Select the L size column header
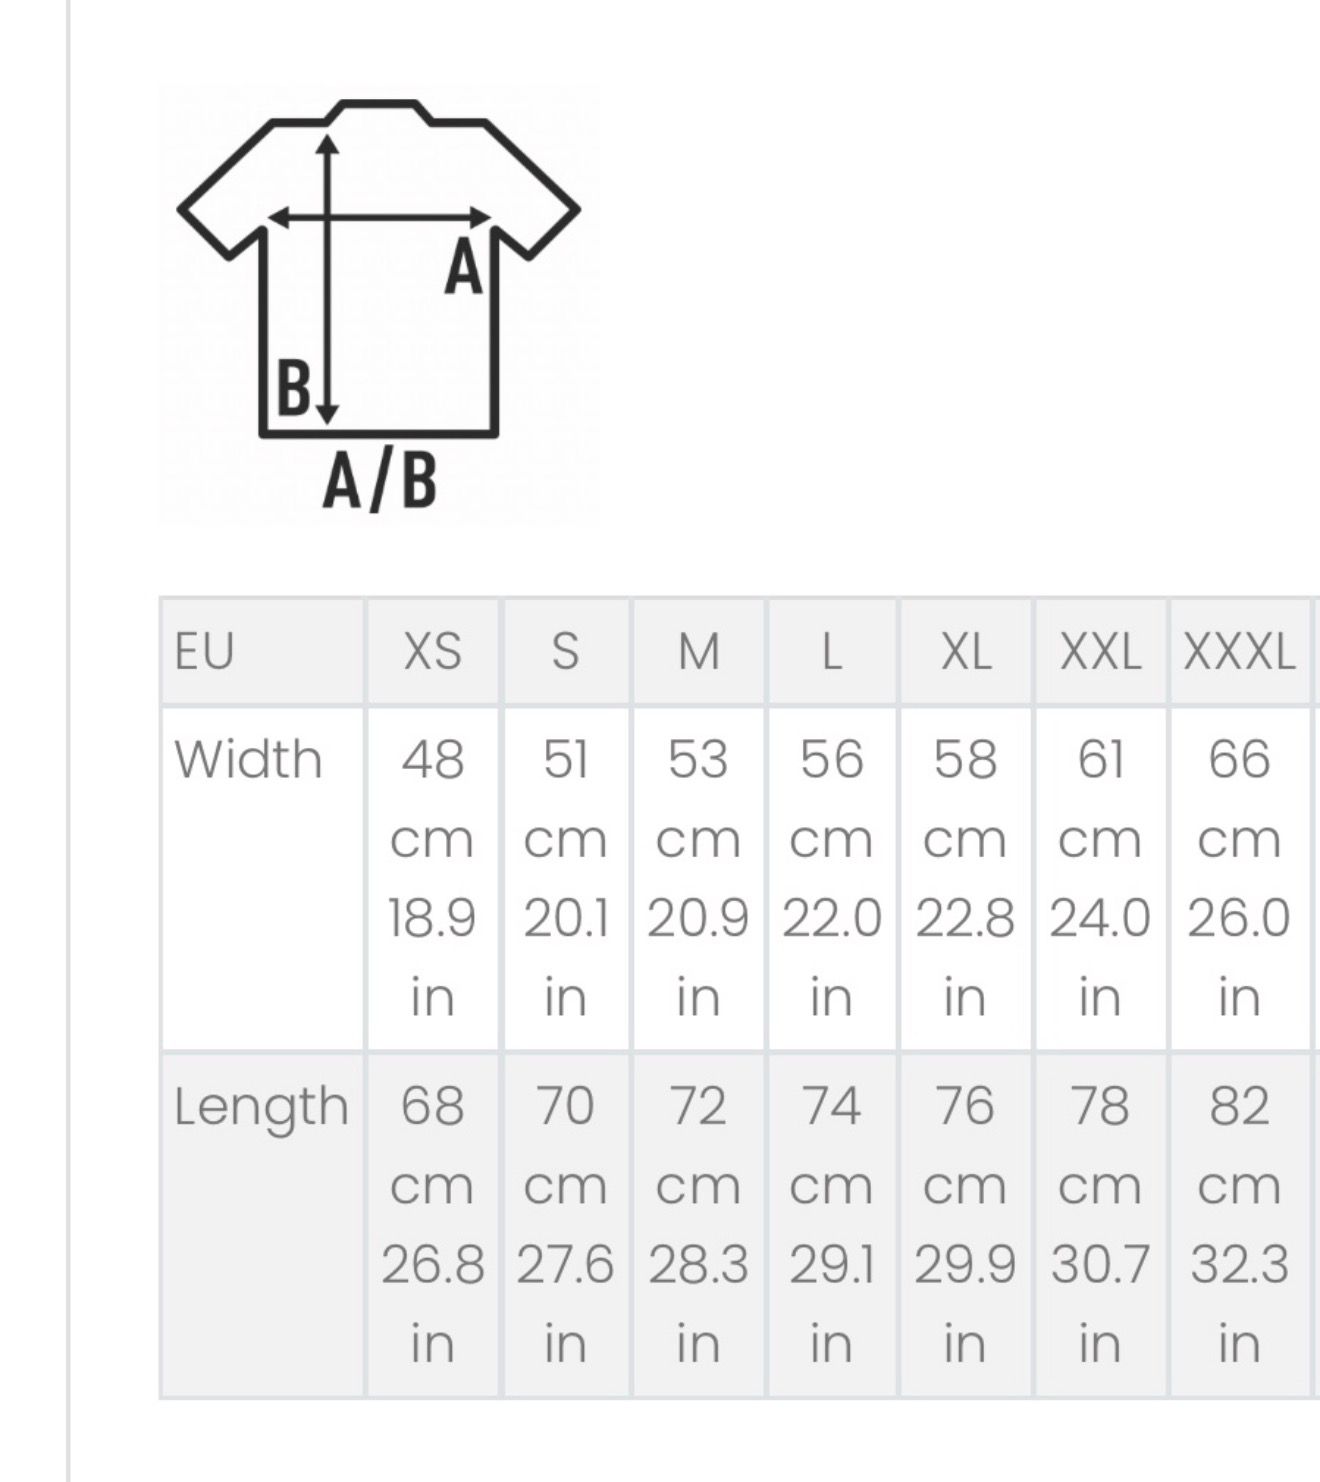 831,652
